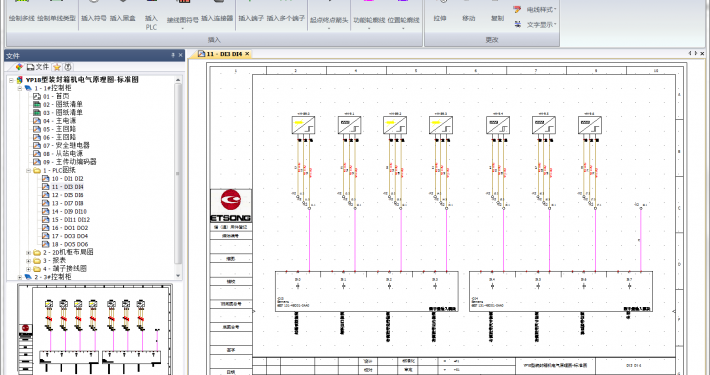Expand the 3 - 报表 folder node

coord(29,261)
